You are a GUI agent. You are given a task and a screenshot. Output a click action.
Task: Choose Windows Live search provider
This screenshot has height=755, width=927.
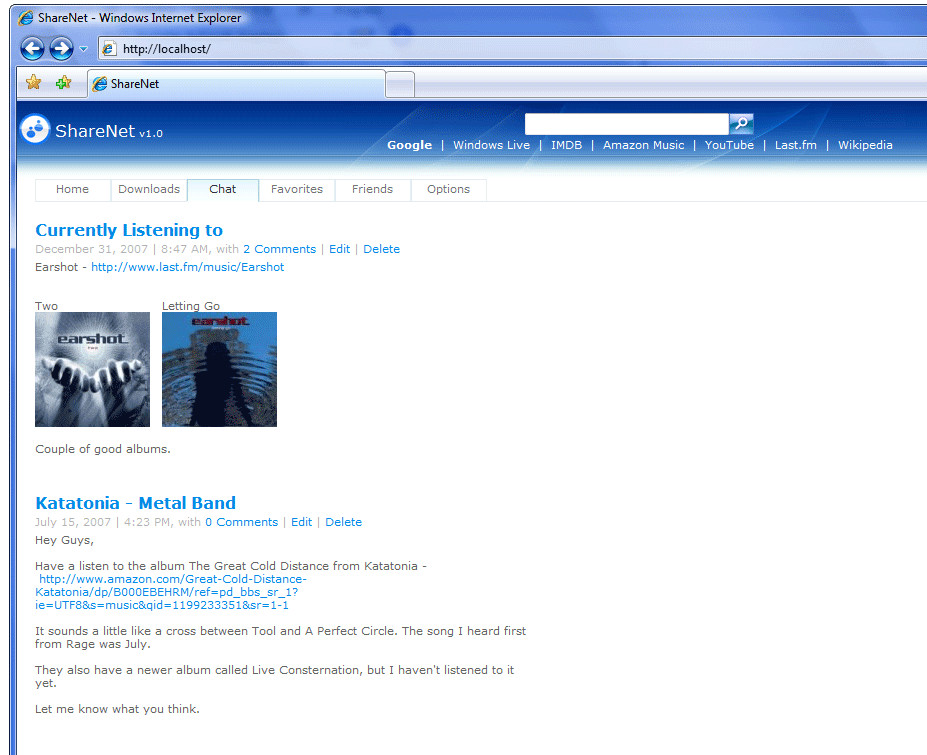coord(491,145)
